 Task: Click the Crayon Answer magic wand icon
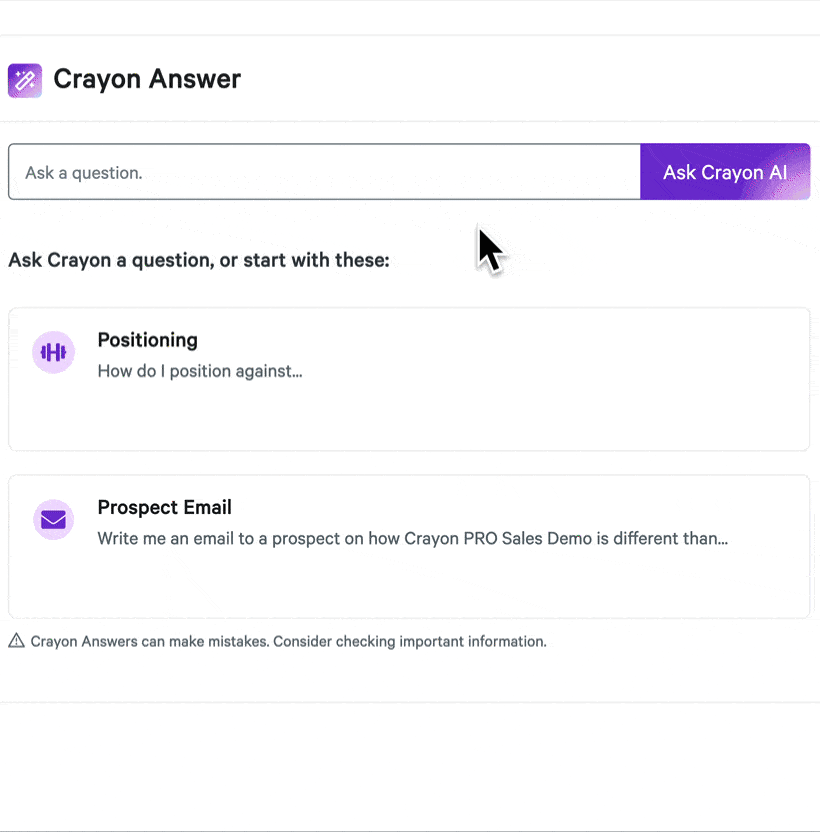click(25, 81)
